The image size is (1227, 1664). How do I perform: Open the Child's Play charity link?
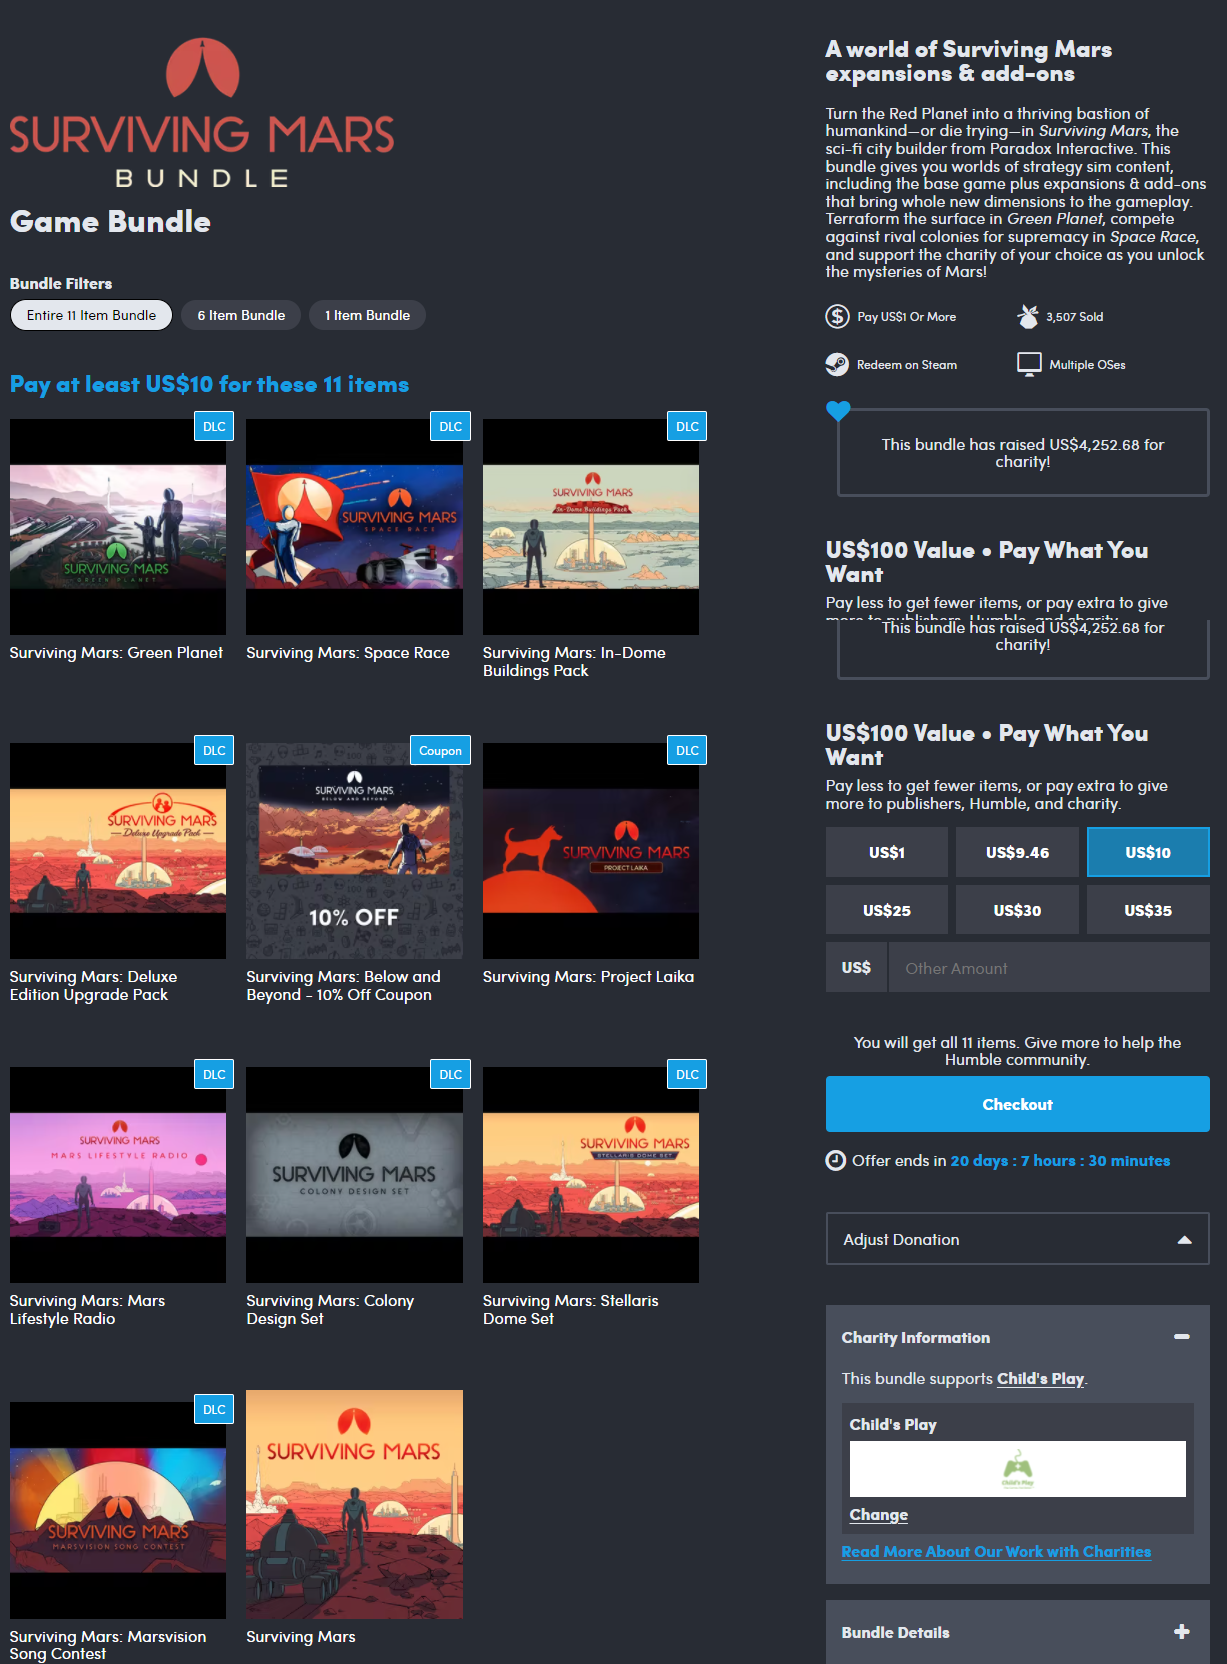click(1040, 1378)
